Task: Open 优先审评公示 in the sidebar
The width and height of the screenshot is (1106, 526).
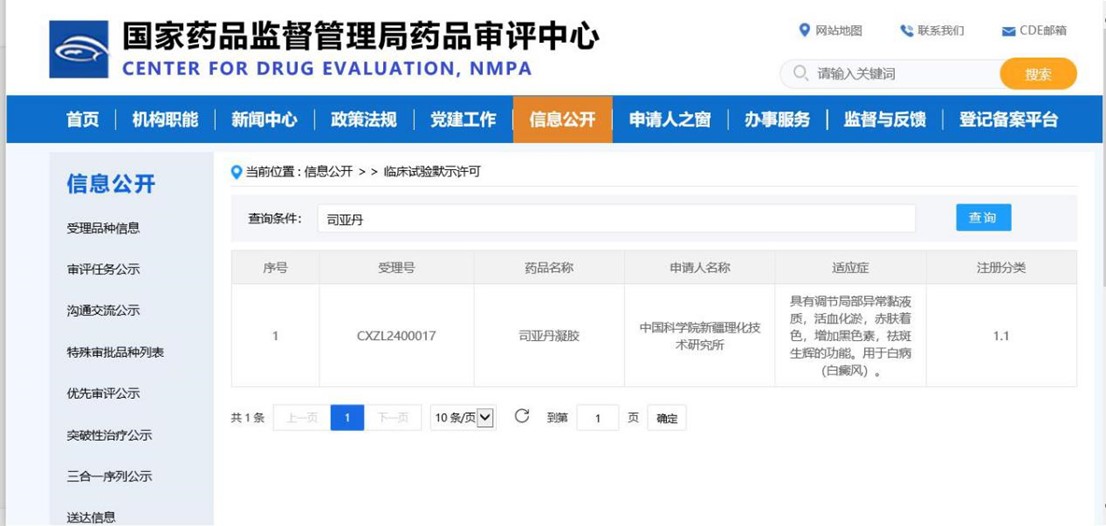Action: (103, 393)
